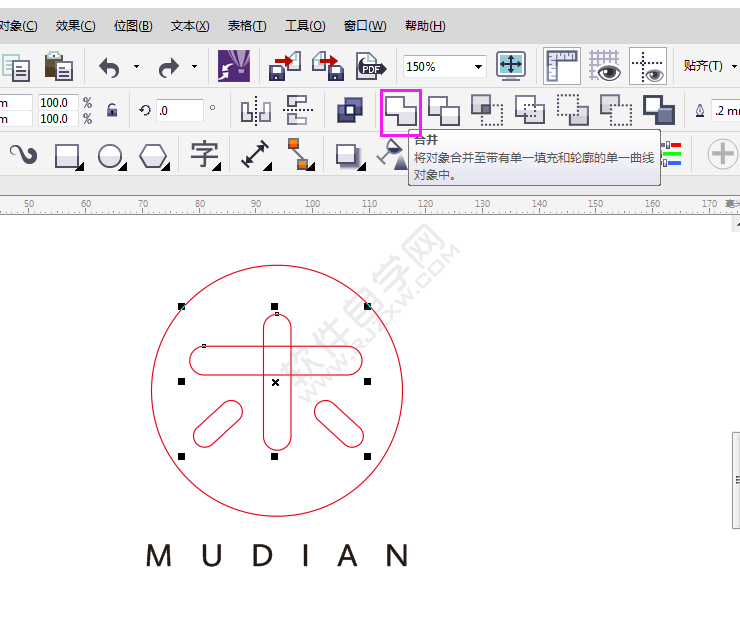Select the Connector tool
The image size is (740, 628).
pyautogui.click(x=300, y=154)
